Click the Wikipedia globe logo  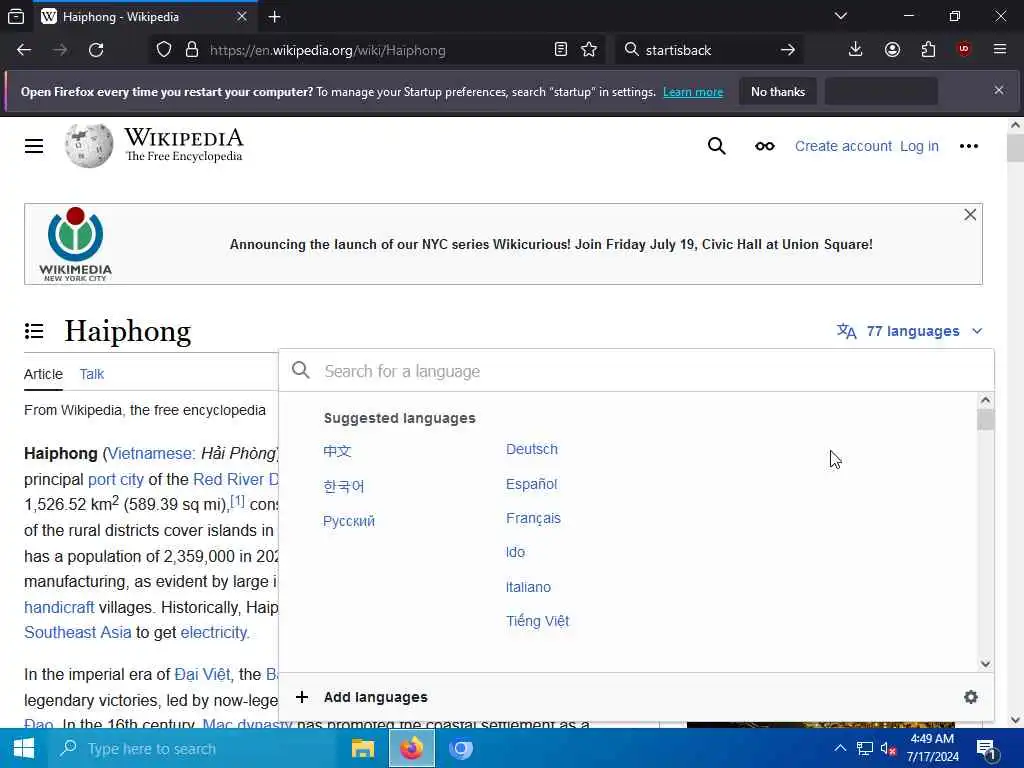[89, 145]
